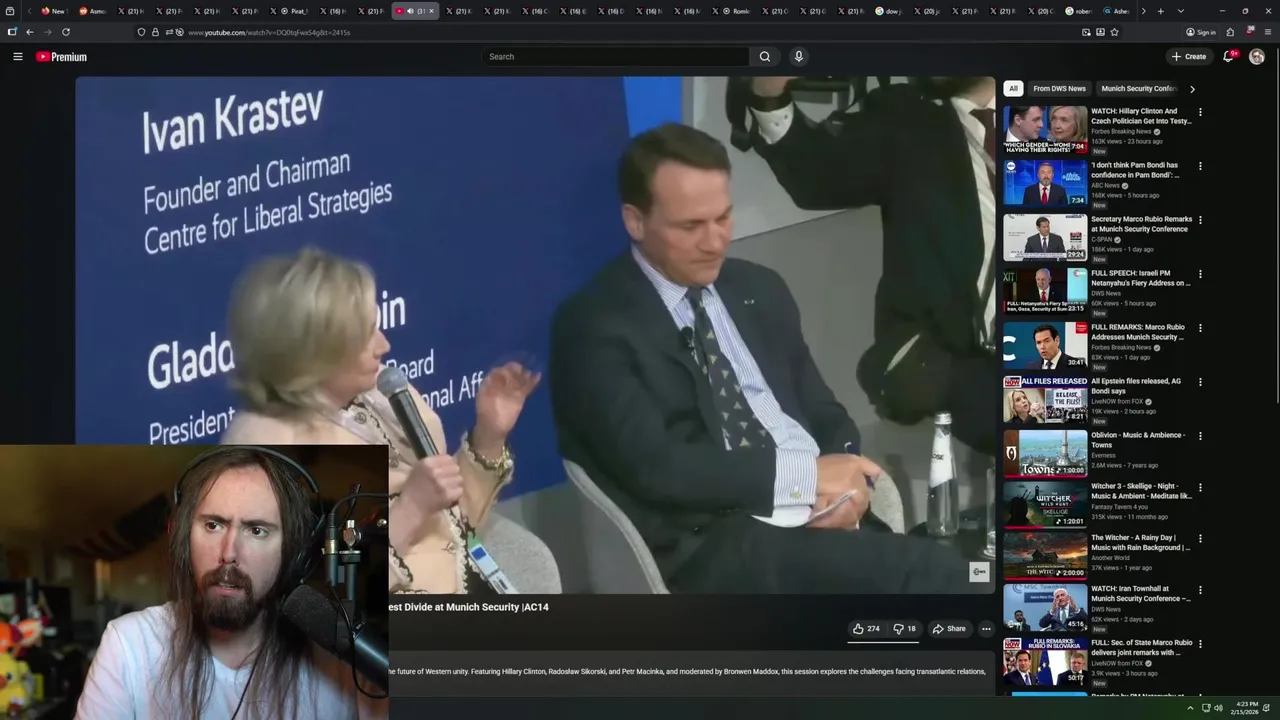Open The Witcher A Rainy Day title
Viewport: 1280px width, 720px height.
pyautogui.click(x=1141, y=543)
